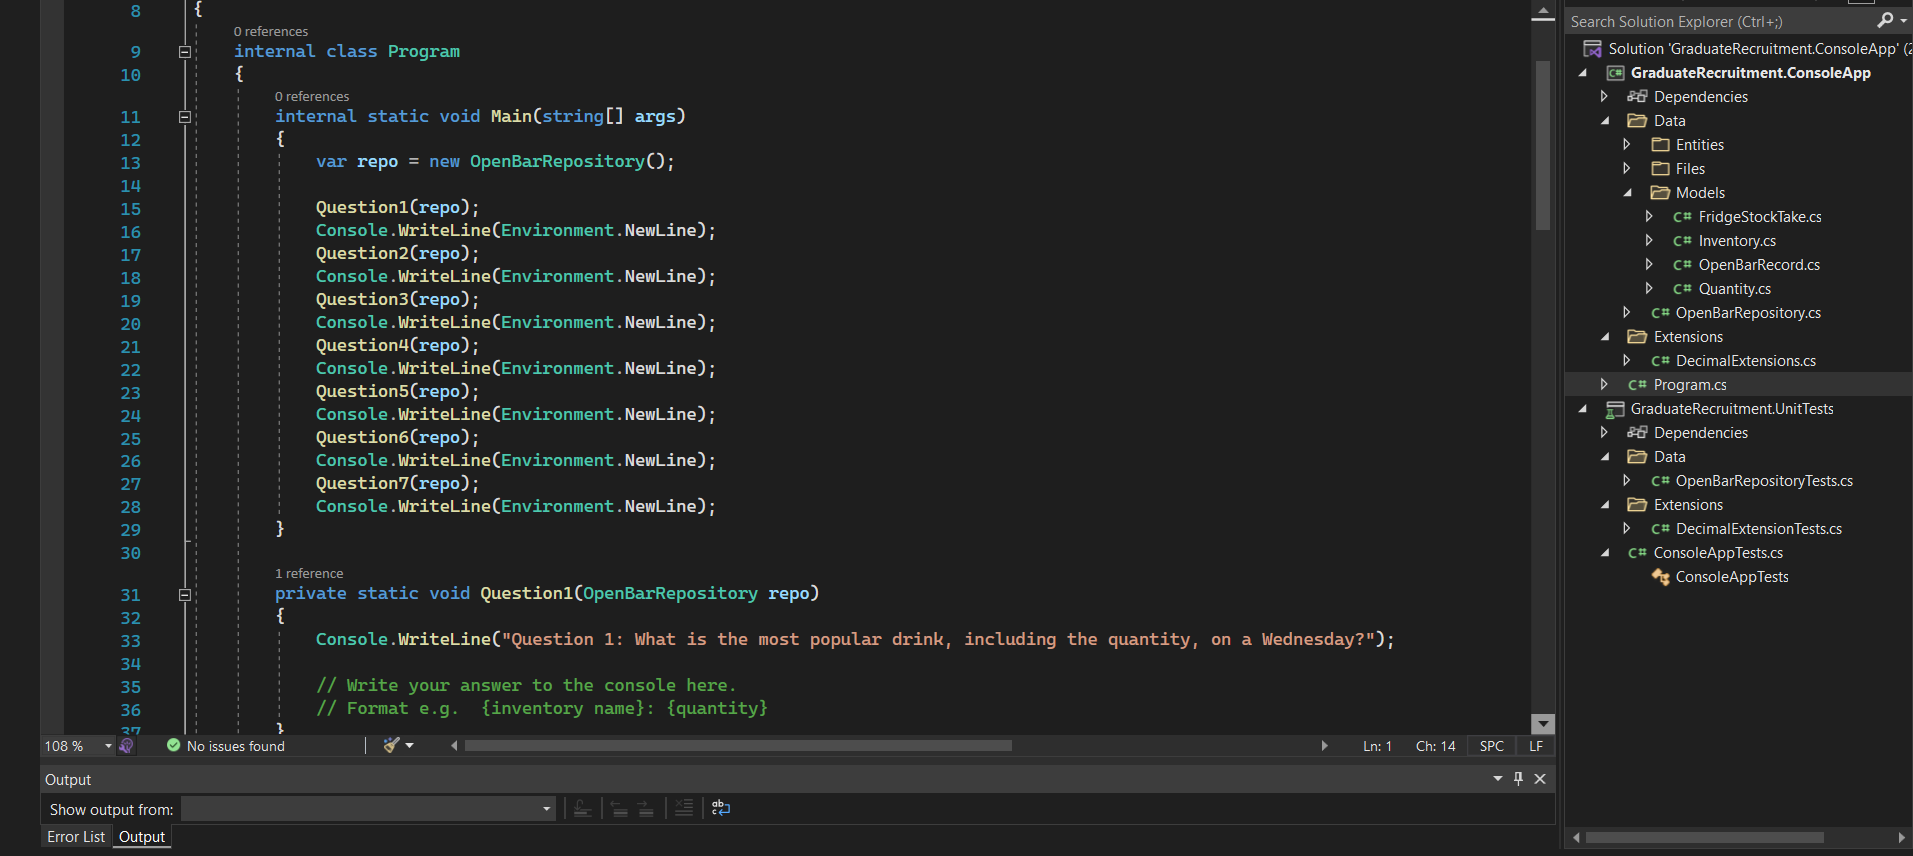This screenshot has height=856, width=1913.
Task: Go to previous message in Output toolbar
Action: pos(620,809)
